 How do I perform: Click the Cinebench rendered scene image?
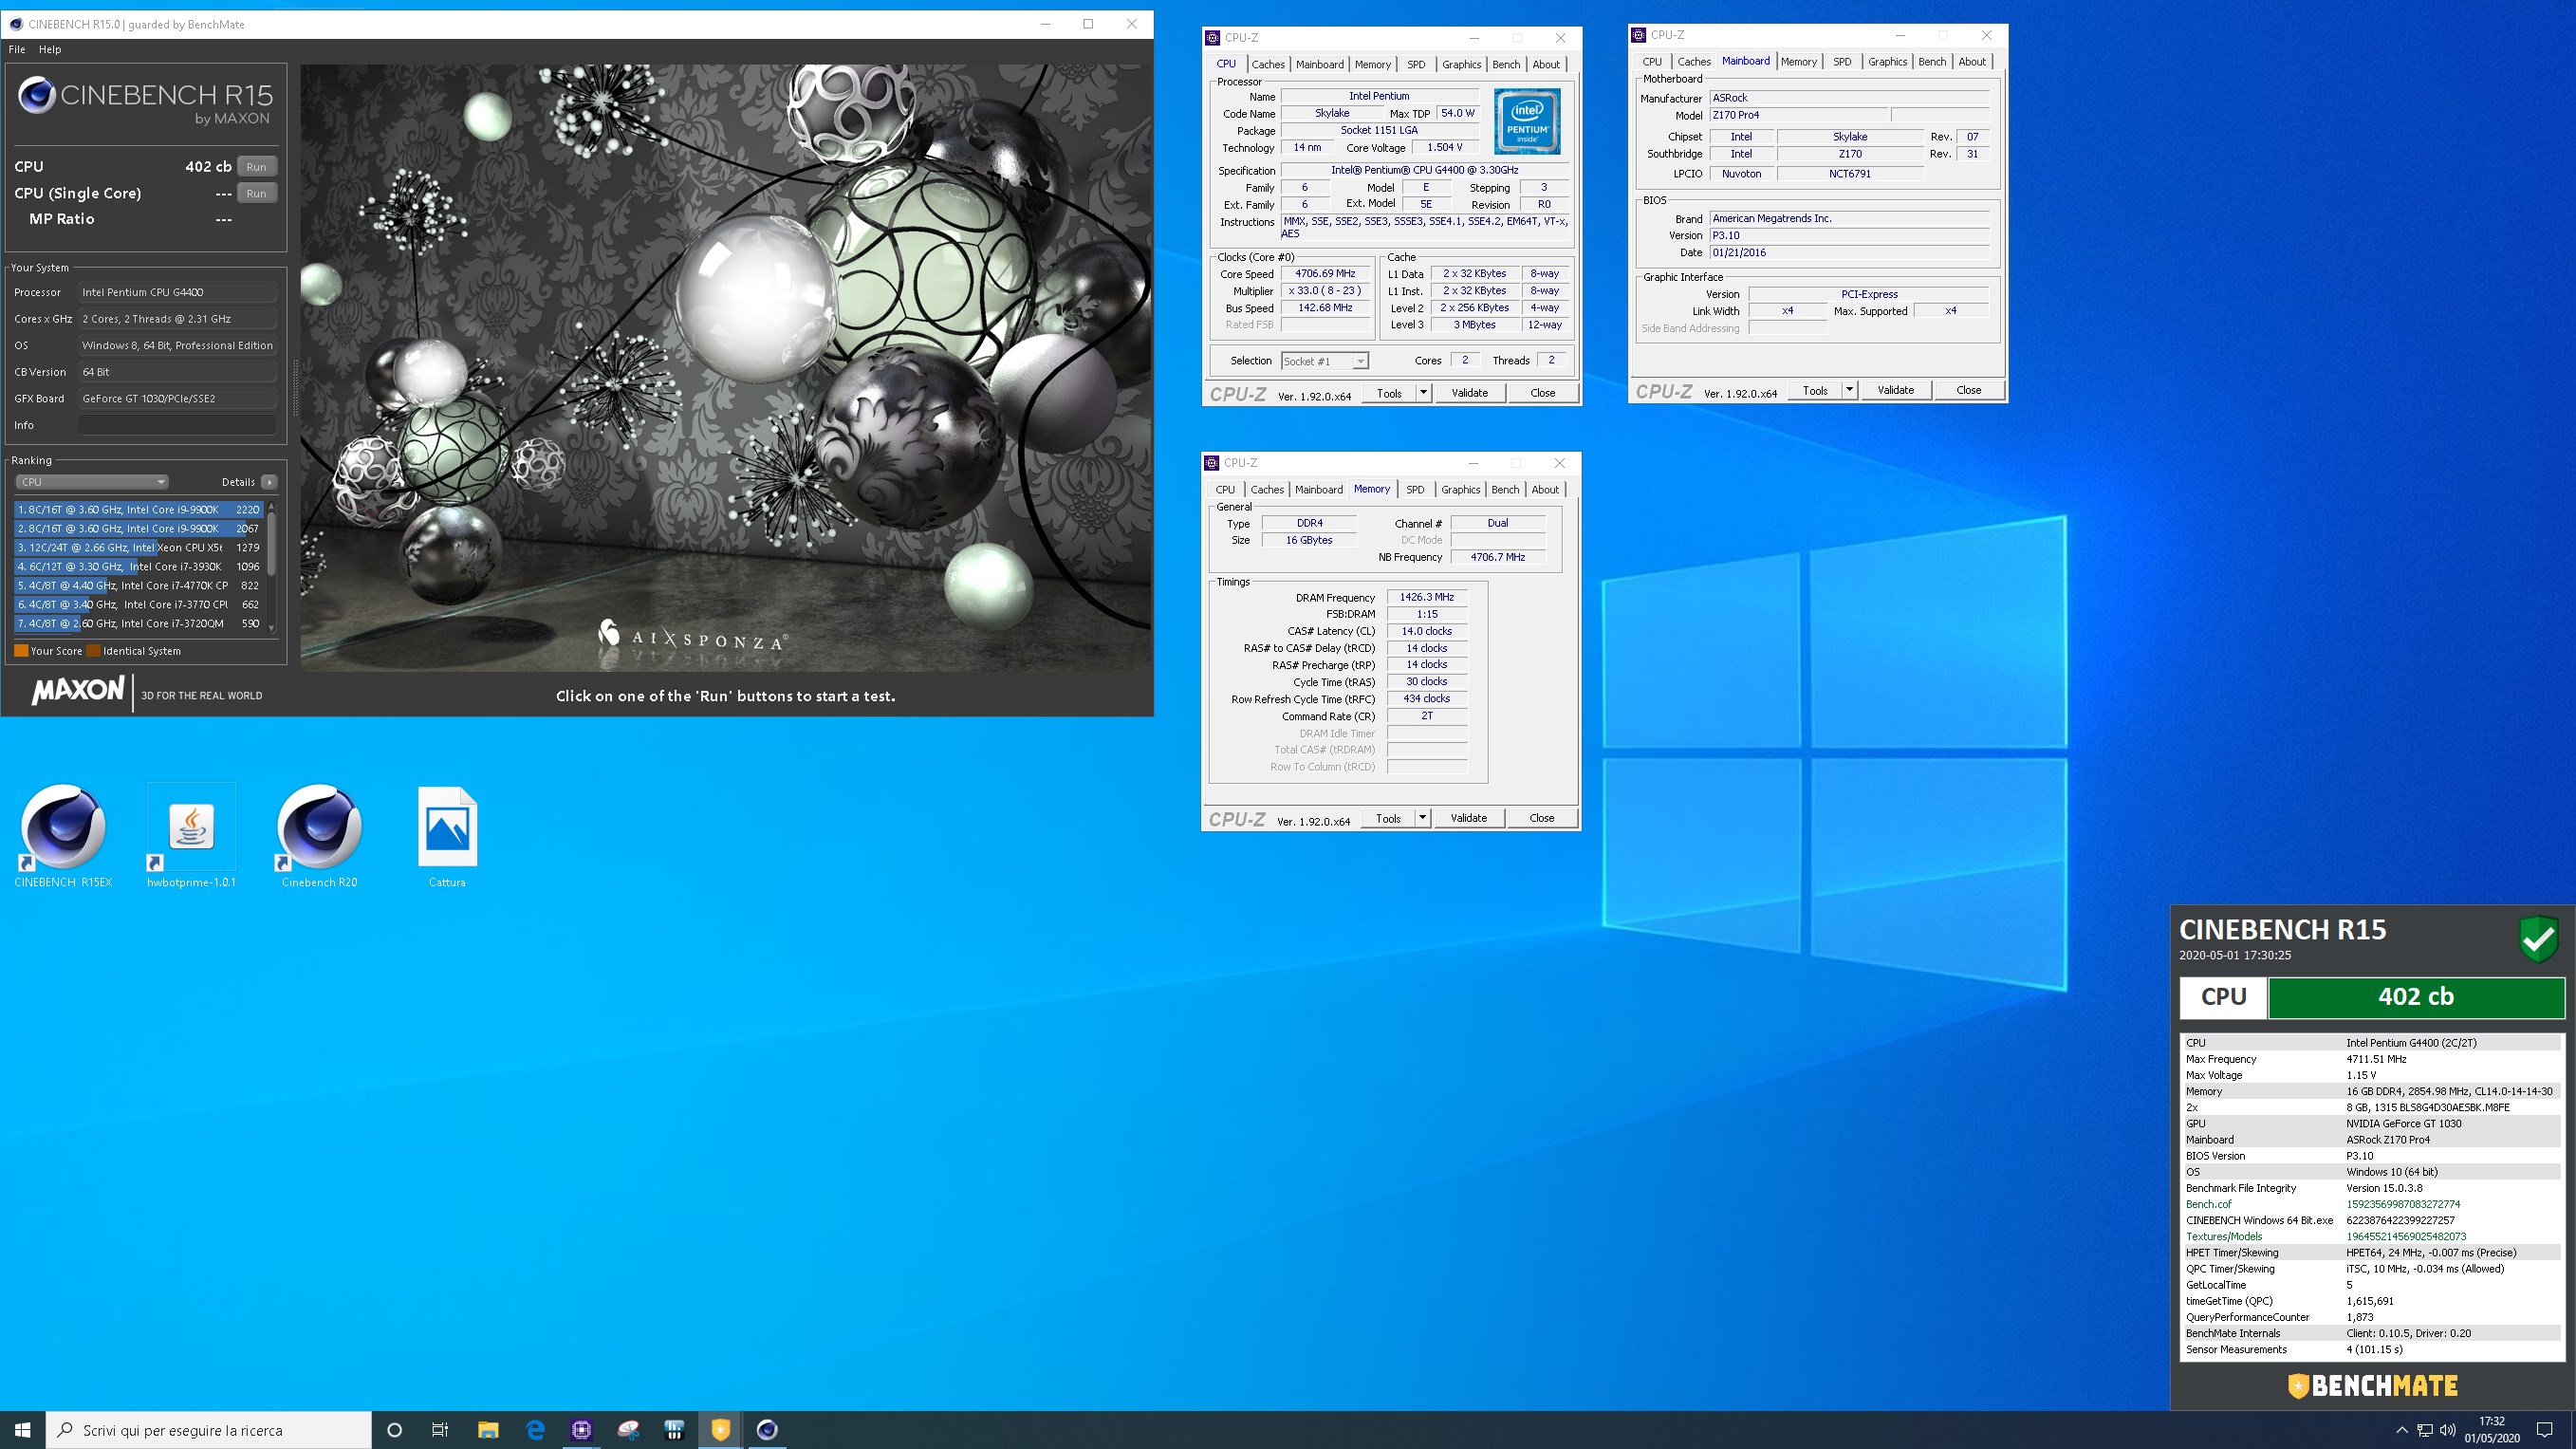coord(725,367)
